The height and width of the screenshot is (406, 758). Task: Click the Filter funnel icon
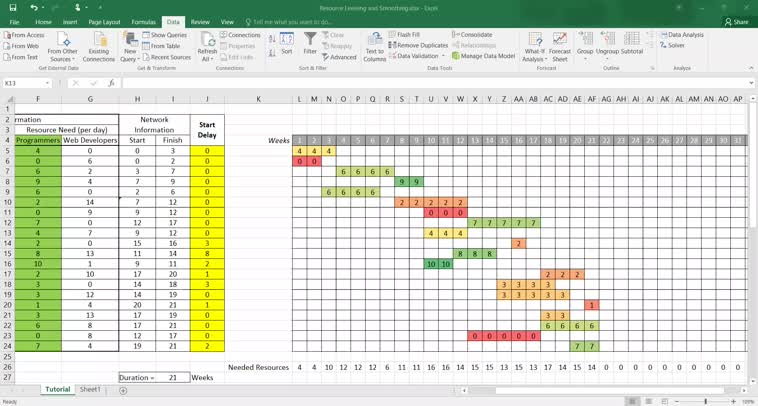tap(310, 45)
